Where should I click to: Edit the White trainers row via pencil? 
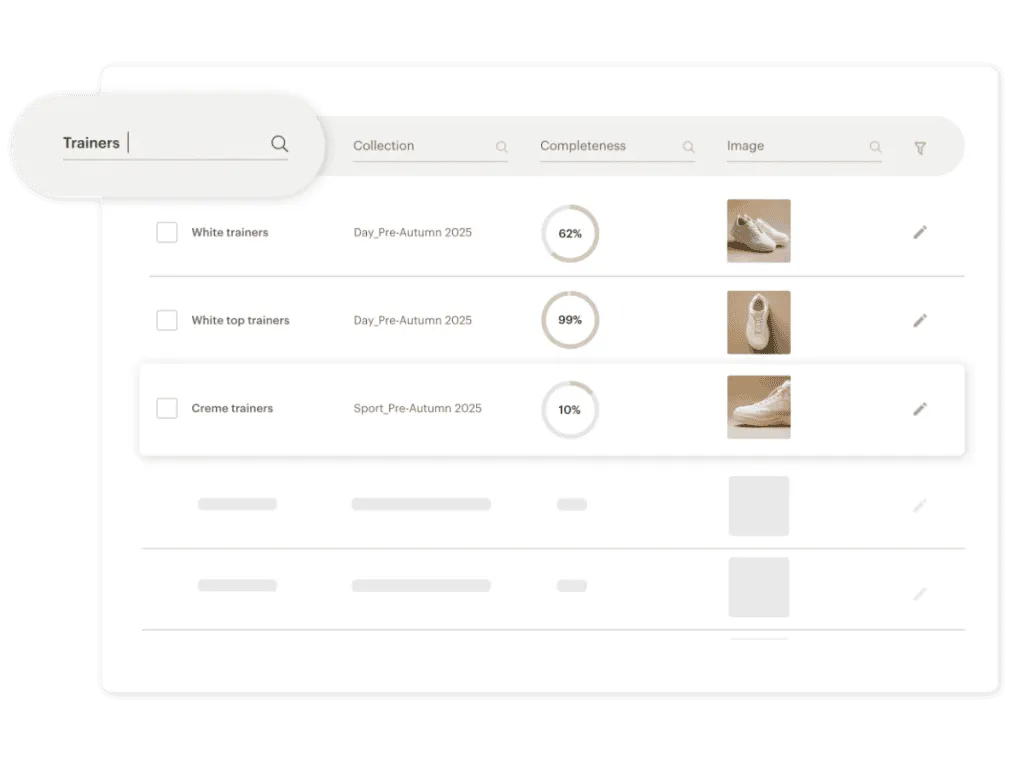(920, 232)
